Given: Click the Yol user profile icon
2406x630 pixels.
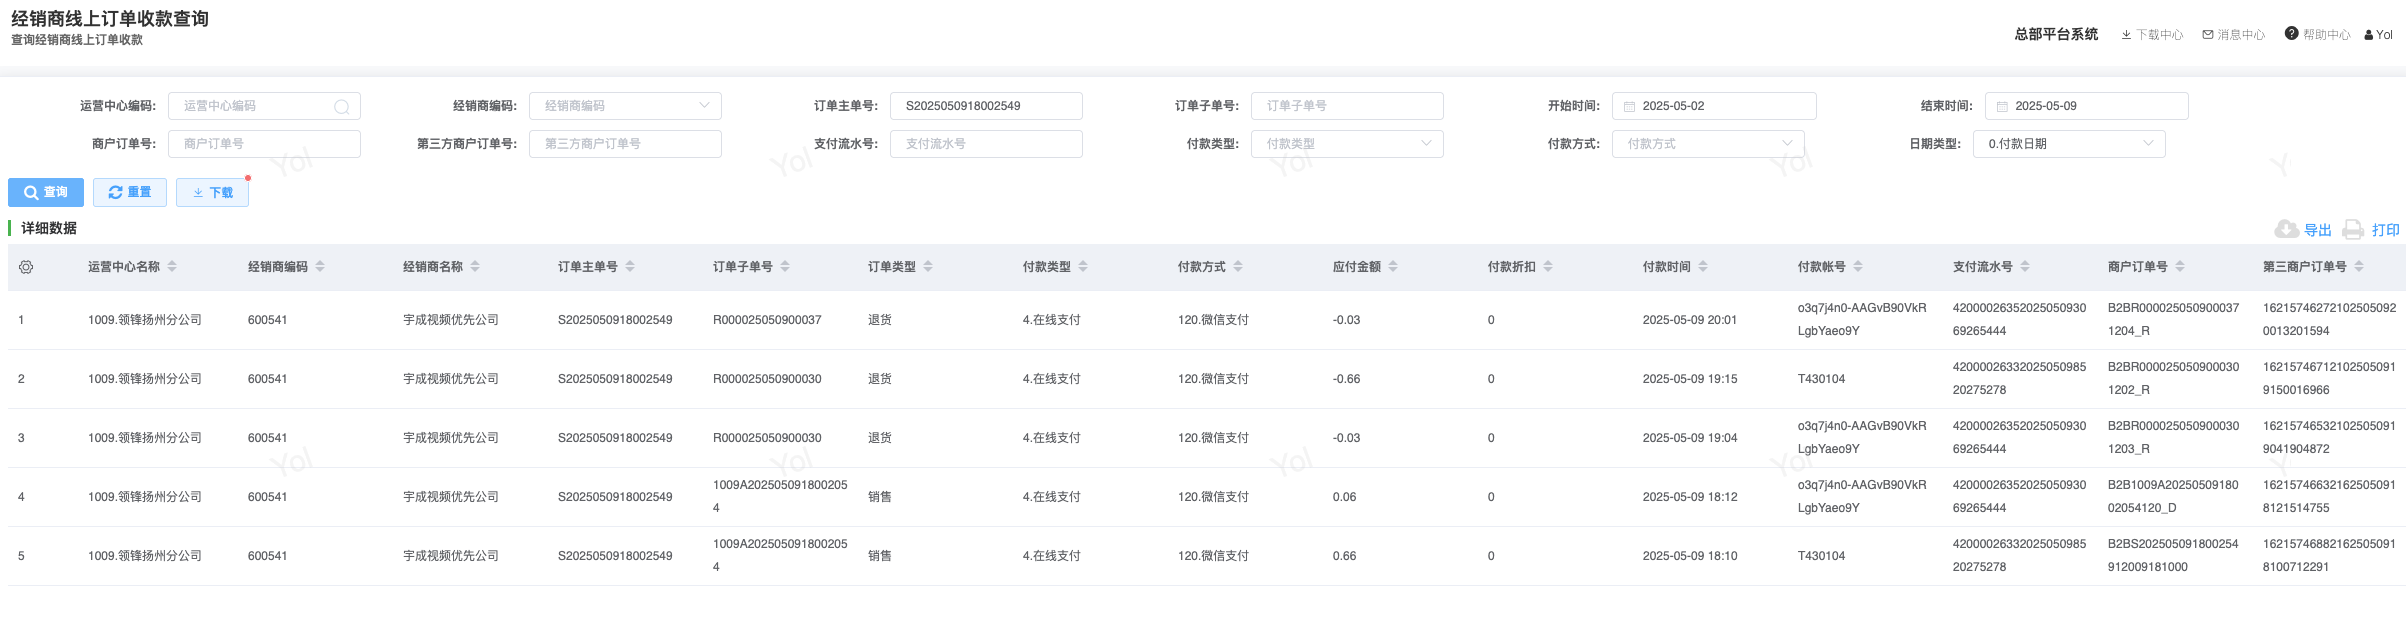Looking at the screenshot, I should 2369,35.
